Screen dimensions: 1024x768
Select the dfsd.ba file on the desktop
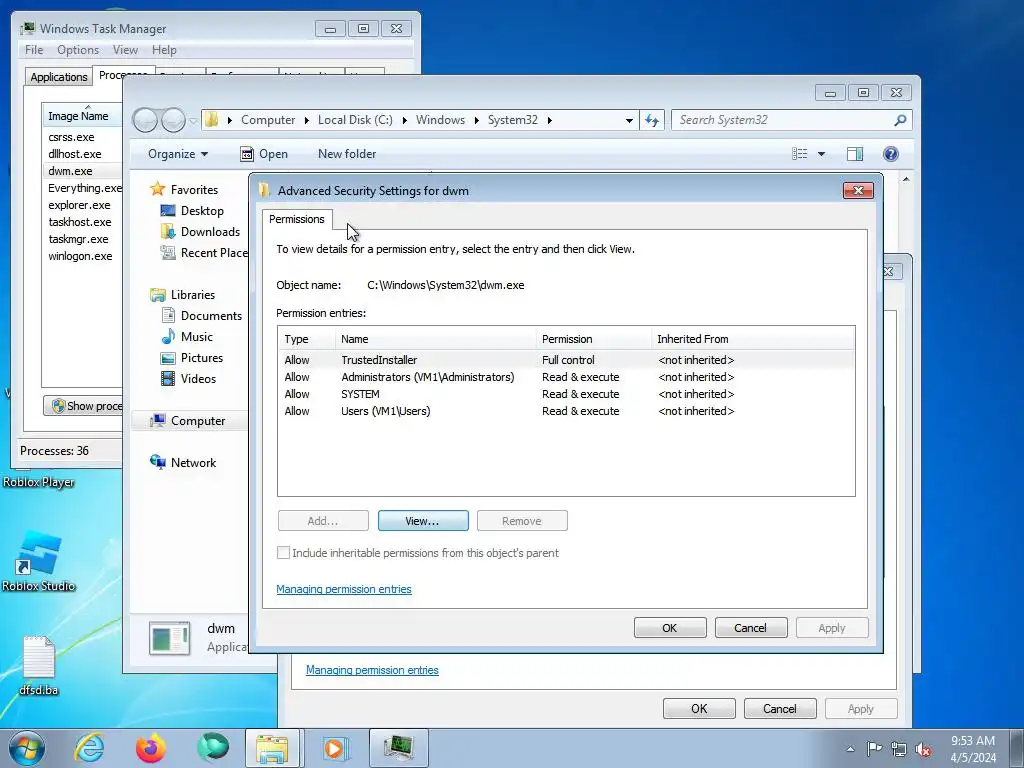(39, 666)
